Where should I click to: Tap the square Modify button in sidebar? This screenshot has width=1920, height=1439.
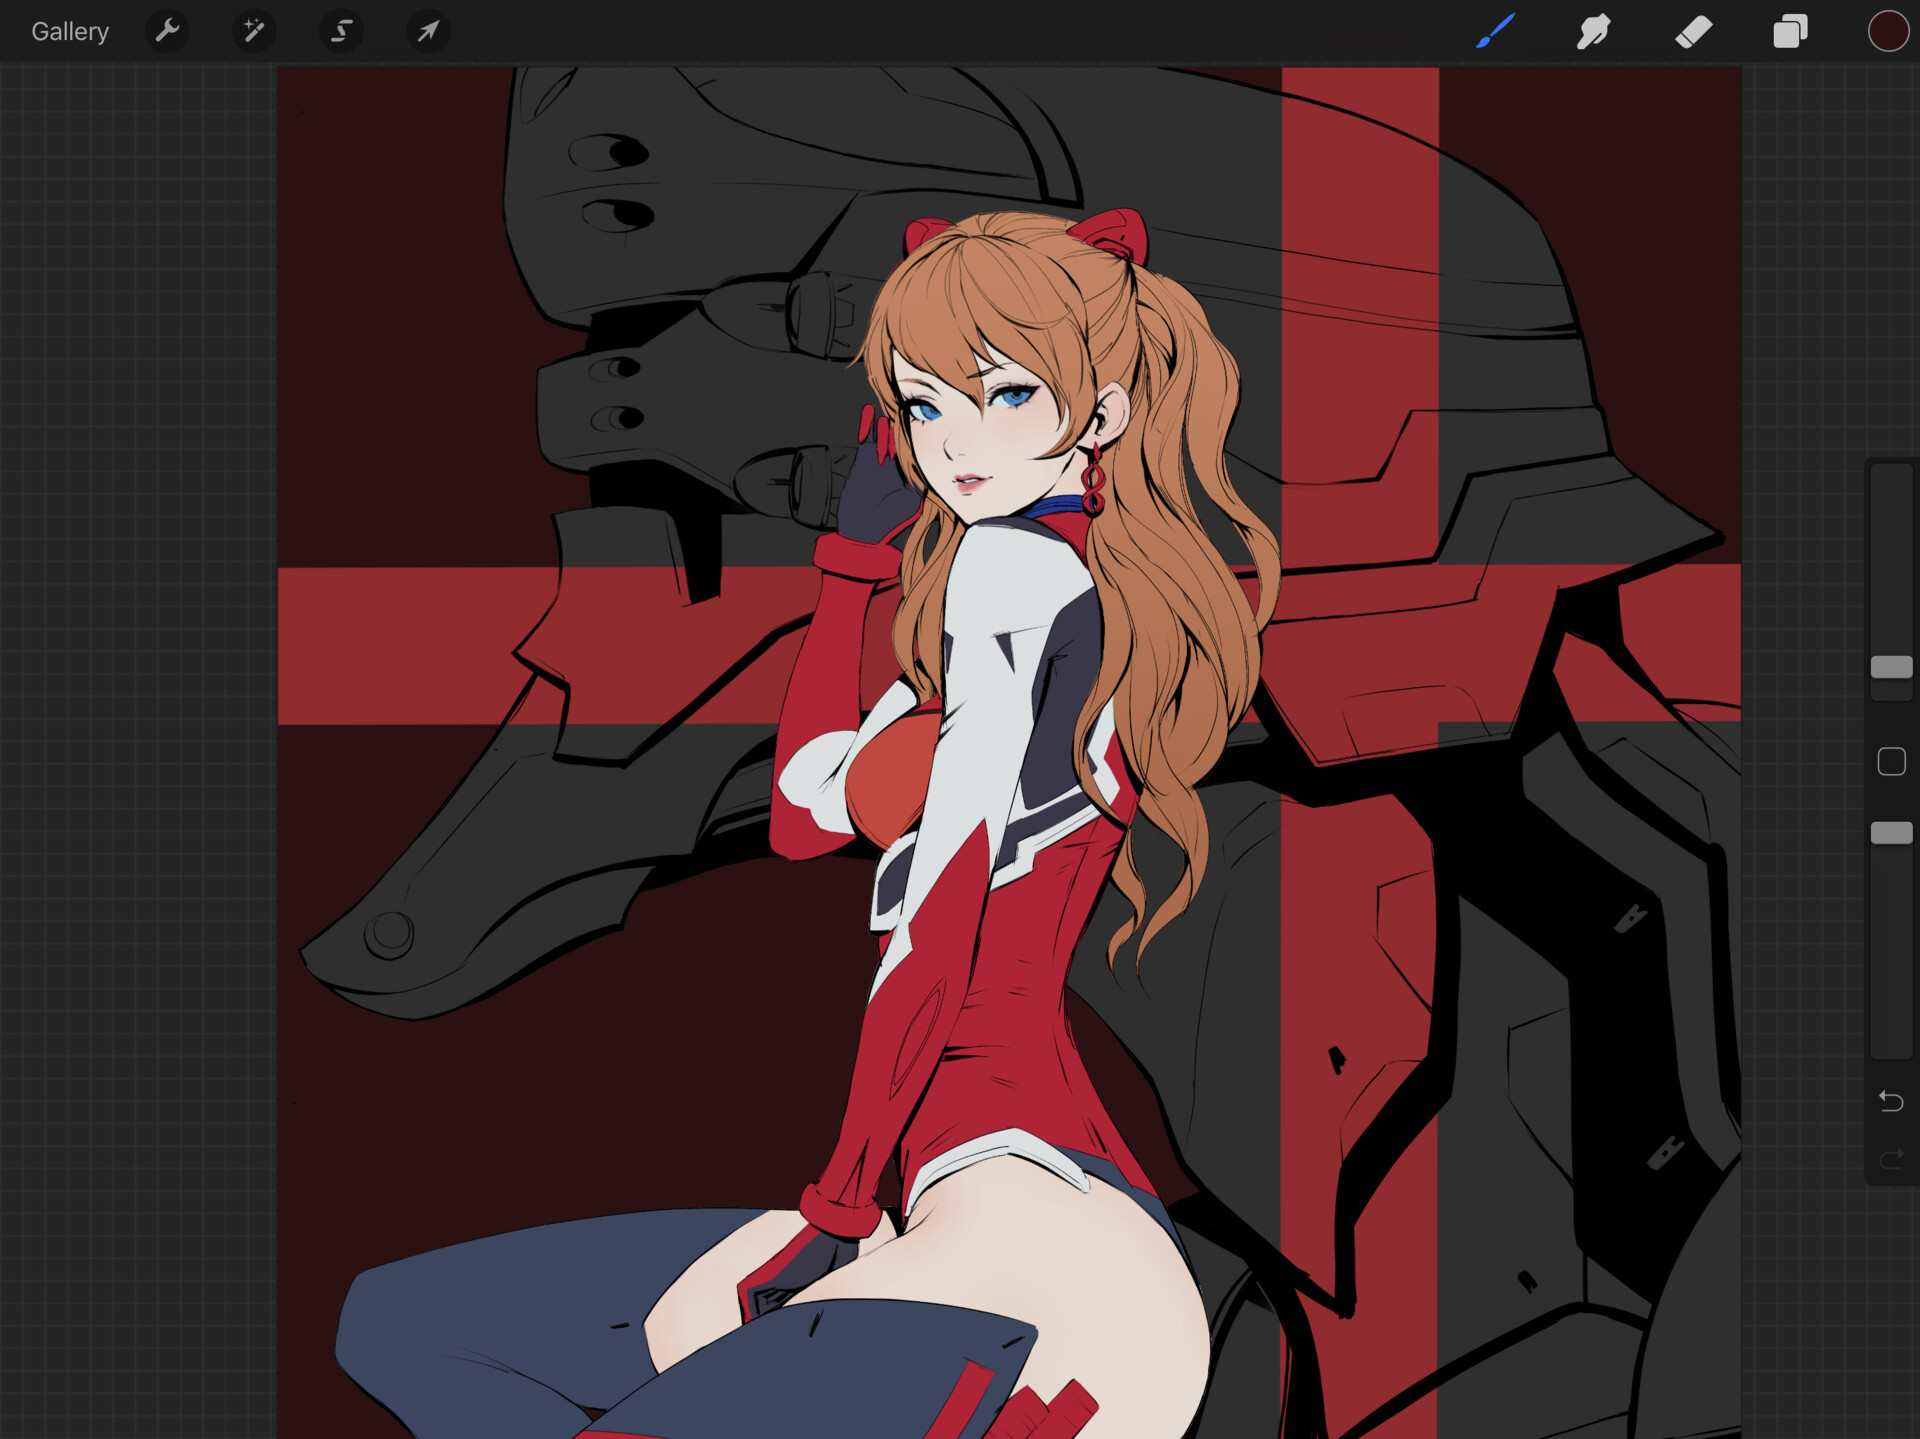click(1891, 762)
